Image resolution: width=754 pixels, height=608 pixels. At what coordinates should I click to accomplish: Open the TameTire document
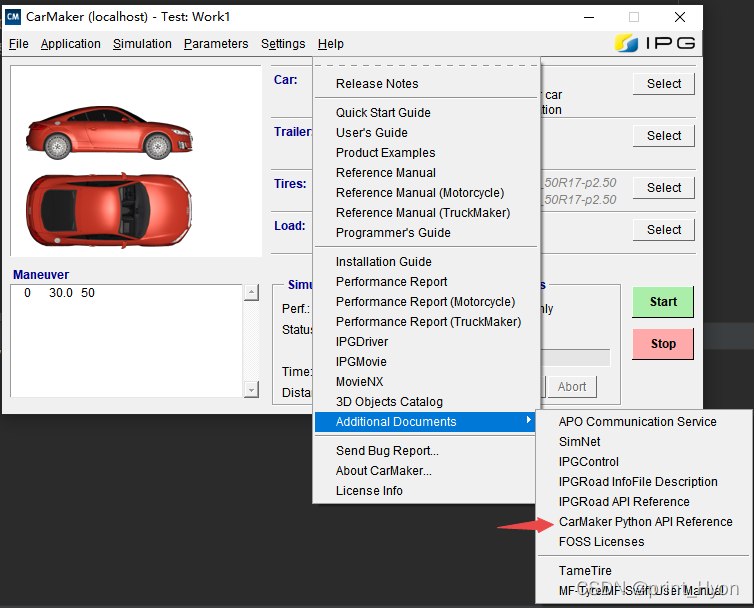tap(643, 570)
